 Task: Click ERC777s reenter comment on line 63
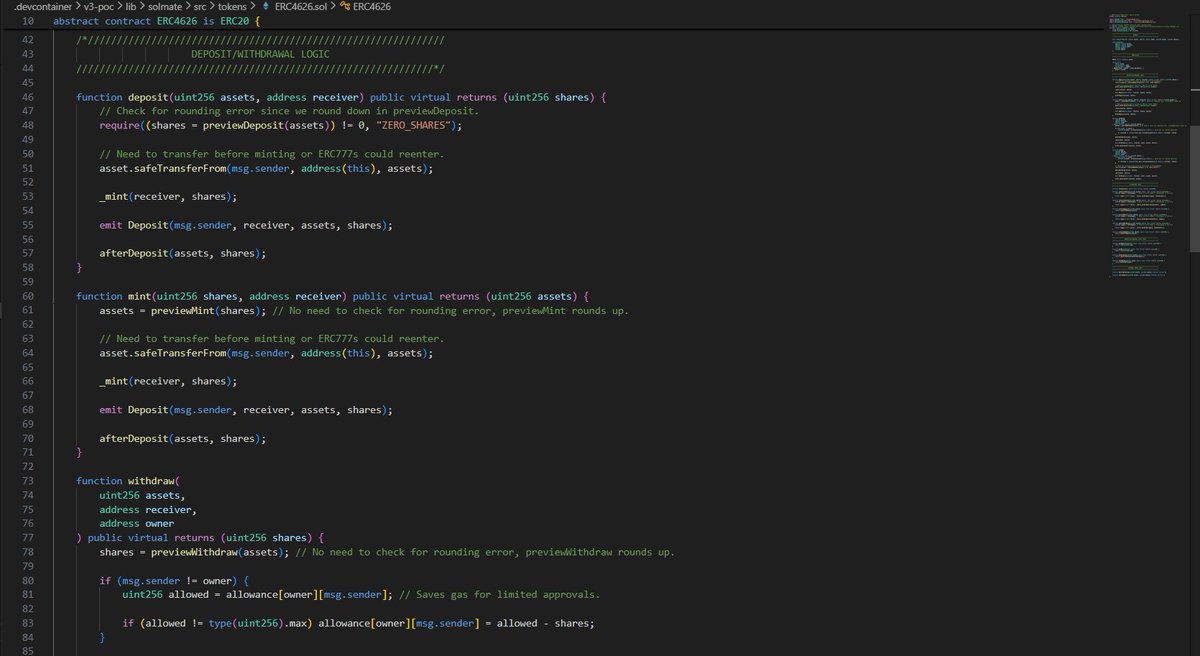point(272,340)
